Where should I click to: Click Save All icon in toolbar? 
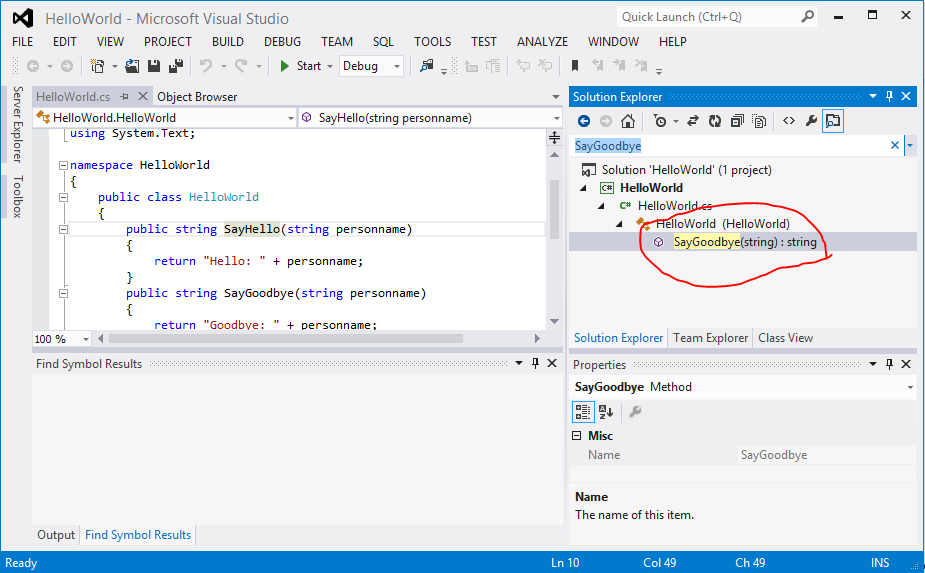click(x=176, y=66)
